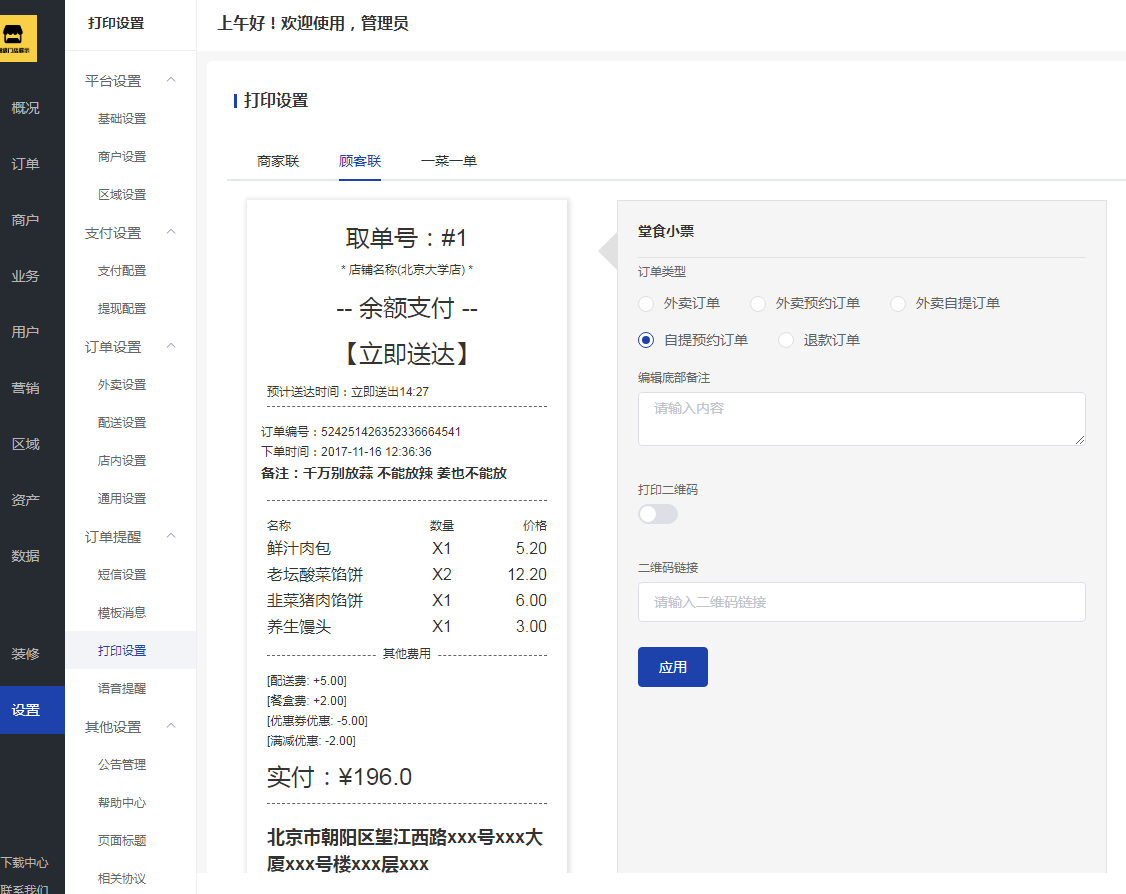The height and width of the screenshot is (894, 1126).
Task: Select the 外卖订单 radio button
Action: click(x=646, y=304)
